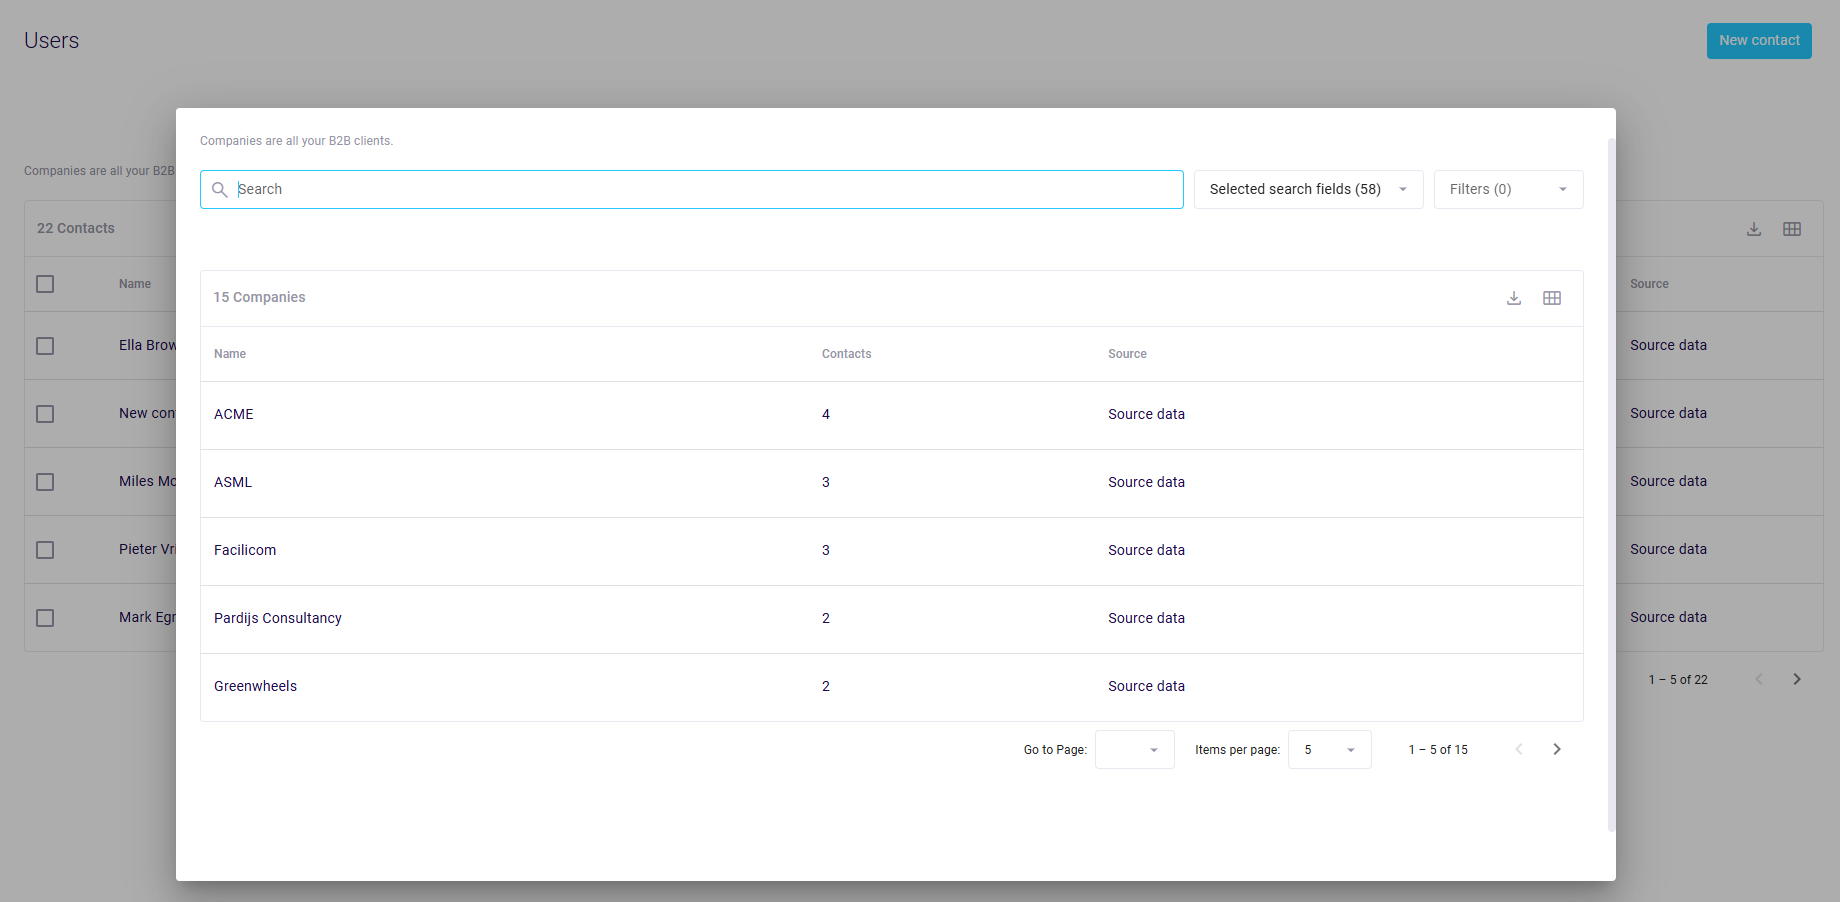Change Items per page dropdown value
Screen dimensions: 1840x902
coord(1329,749)
